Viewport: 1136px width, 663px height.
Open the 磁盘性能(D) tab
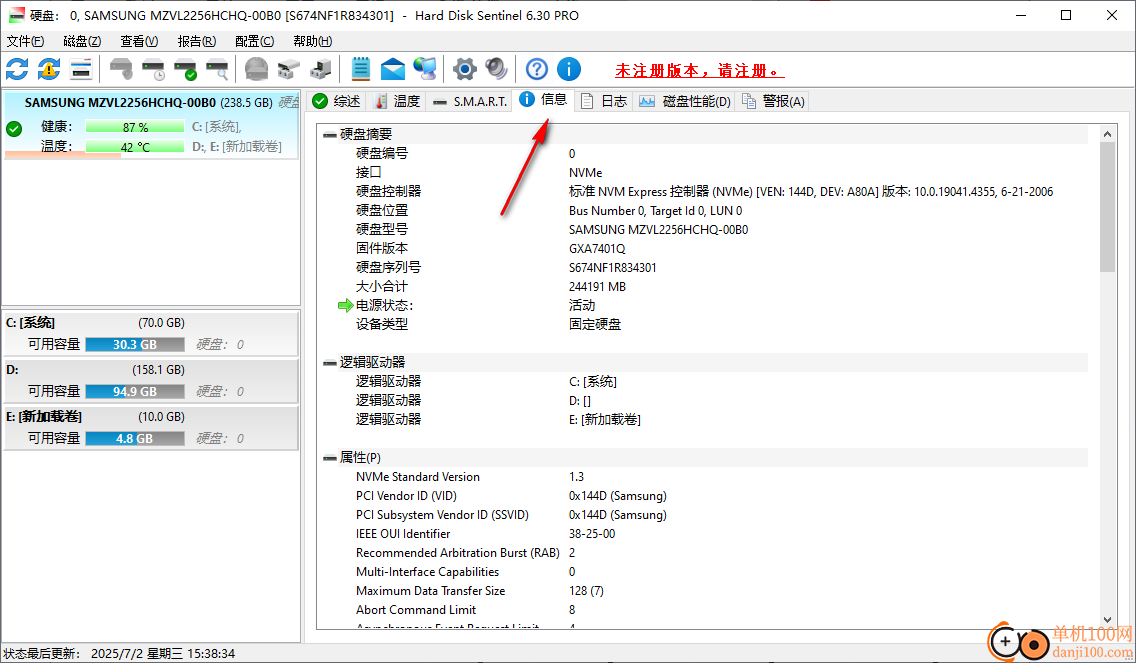click(685, 101)
